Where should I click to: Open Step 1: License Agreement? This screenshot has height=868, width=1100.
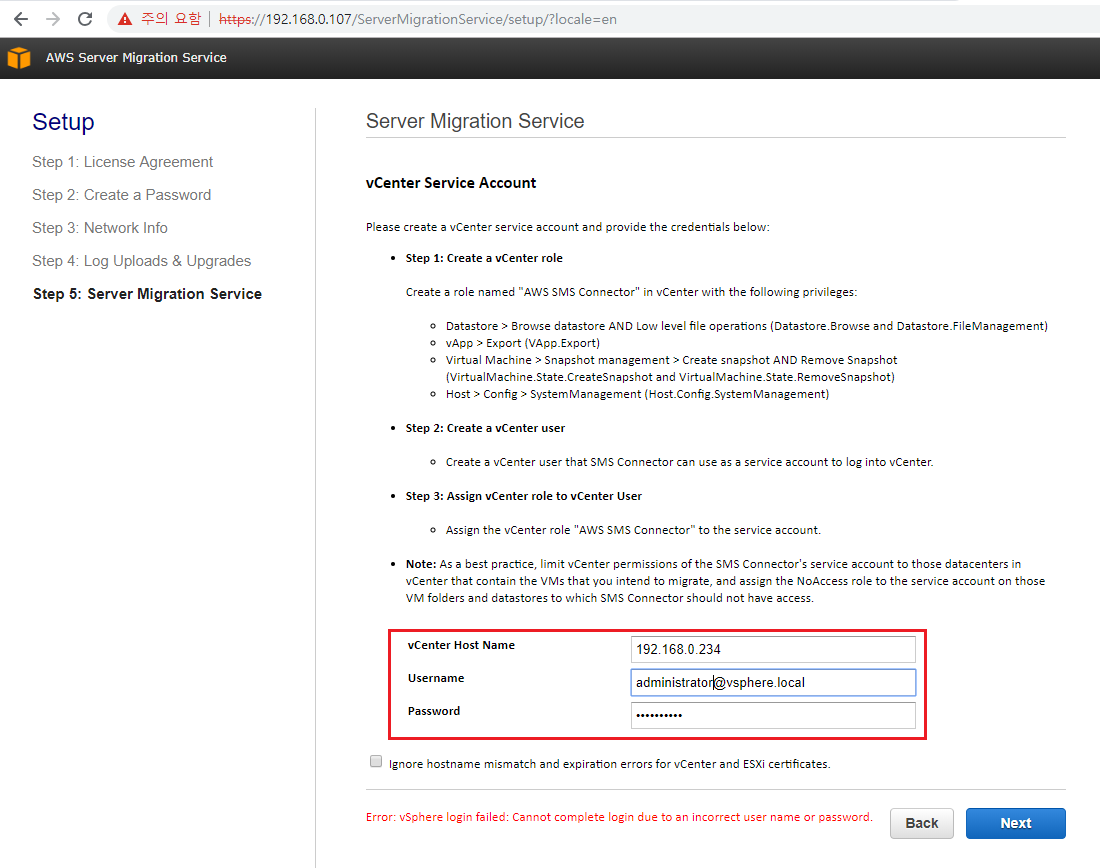tap(122, 162)
